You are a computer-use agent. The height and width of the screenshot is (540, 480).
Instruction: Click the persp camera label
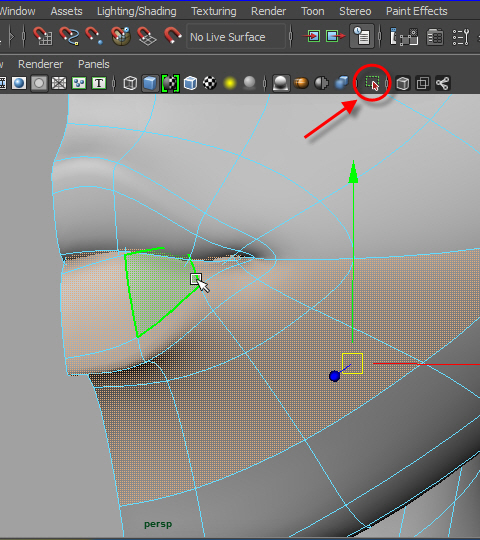tap(158, 525)
